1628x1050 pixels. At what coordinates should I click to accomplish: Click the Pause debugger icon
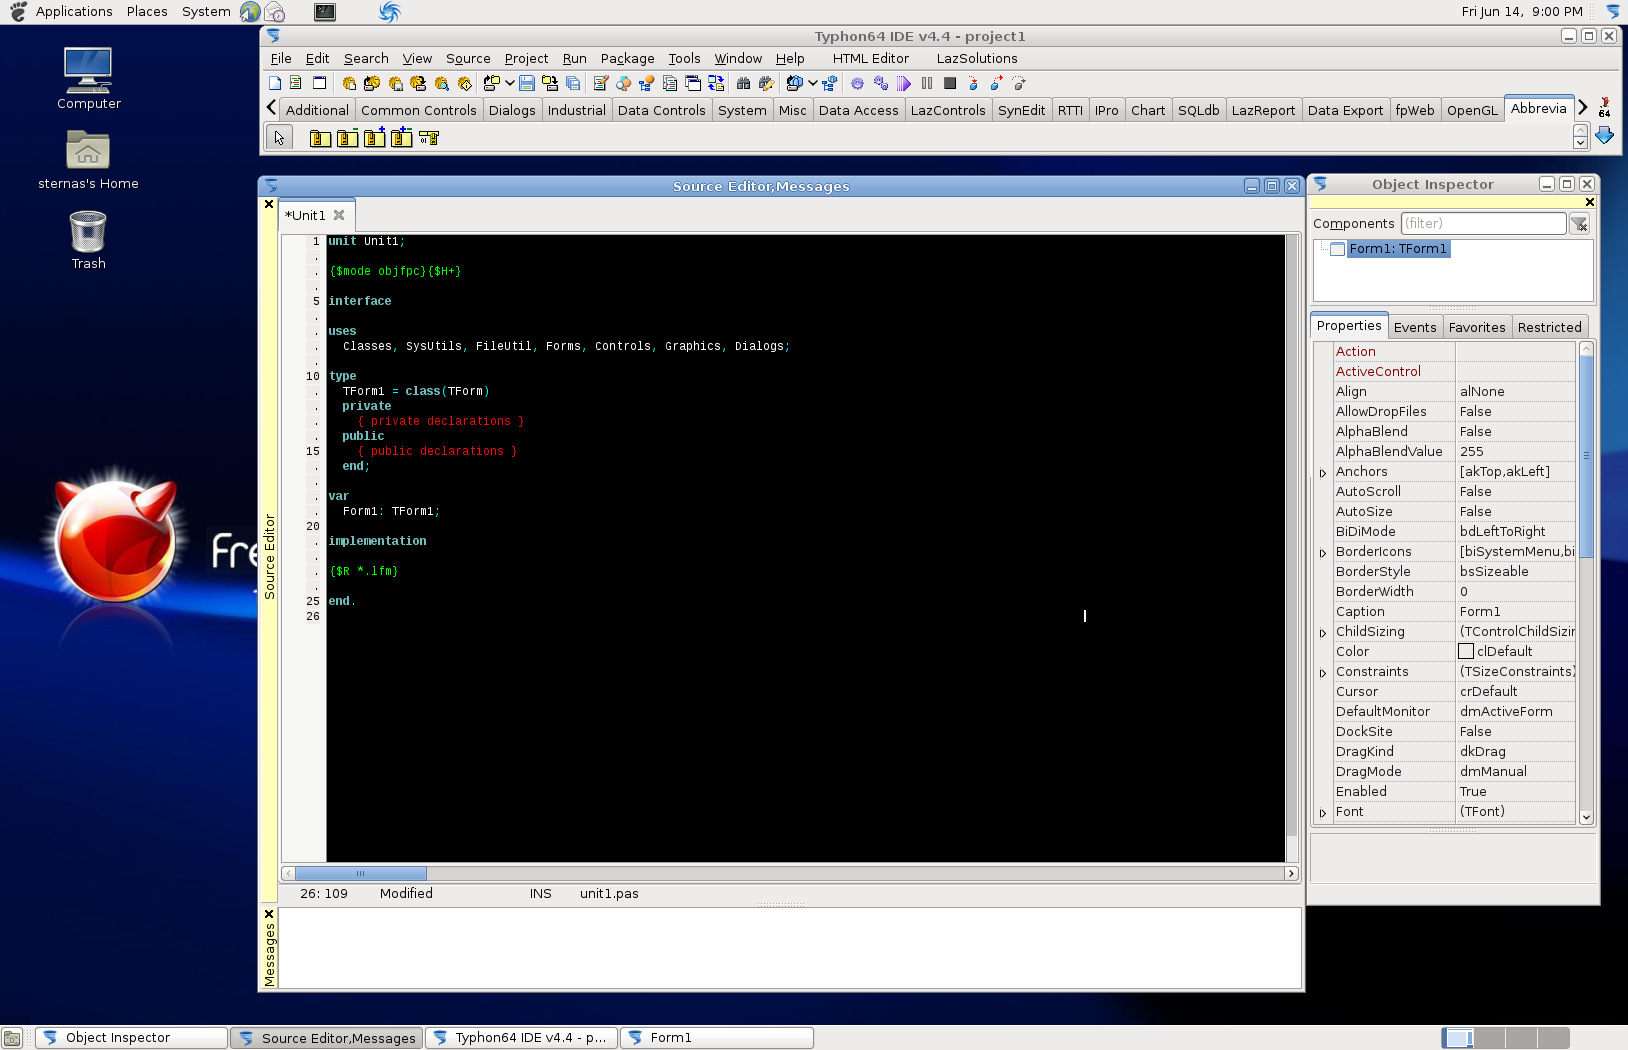click(x=927, y=83)
